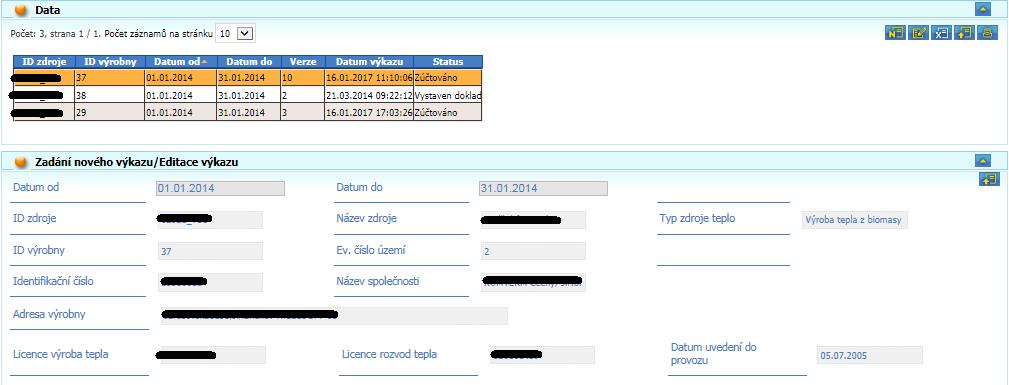Click the upload icon in edit panel
Viewport: 1009px width, 385px height.
tap(989, 180)
